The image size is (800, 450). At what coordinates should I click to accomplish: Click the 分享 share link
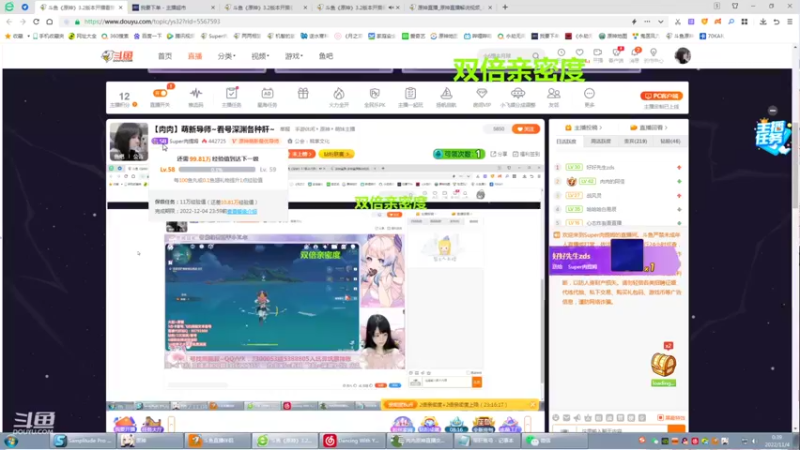coord(499,154)
